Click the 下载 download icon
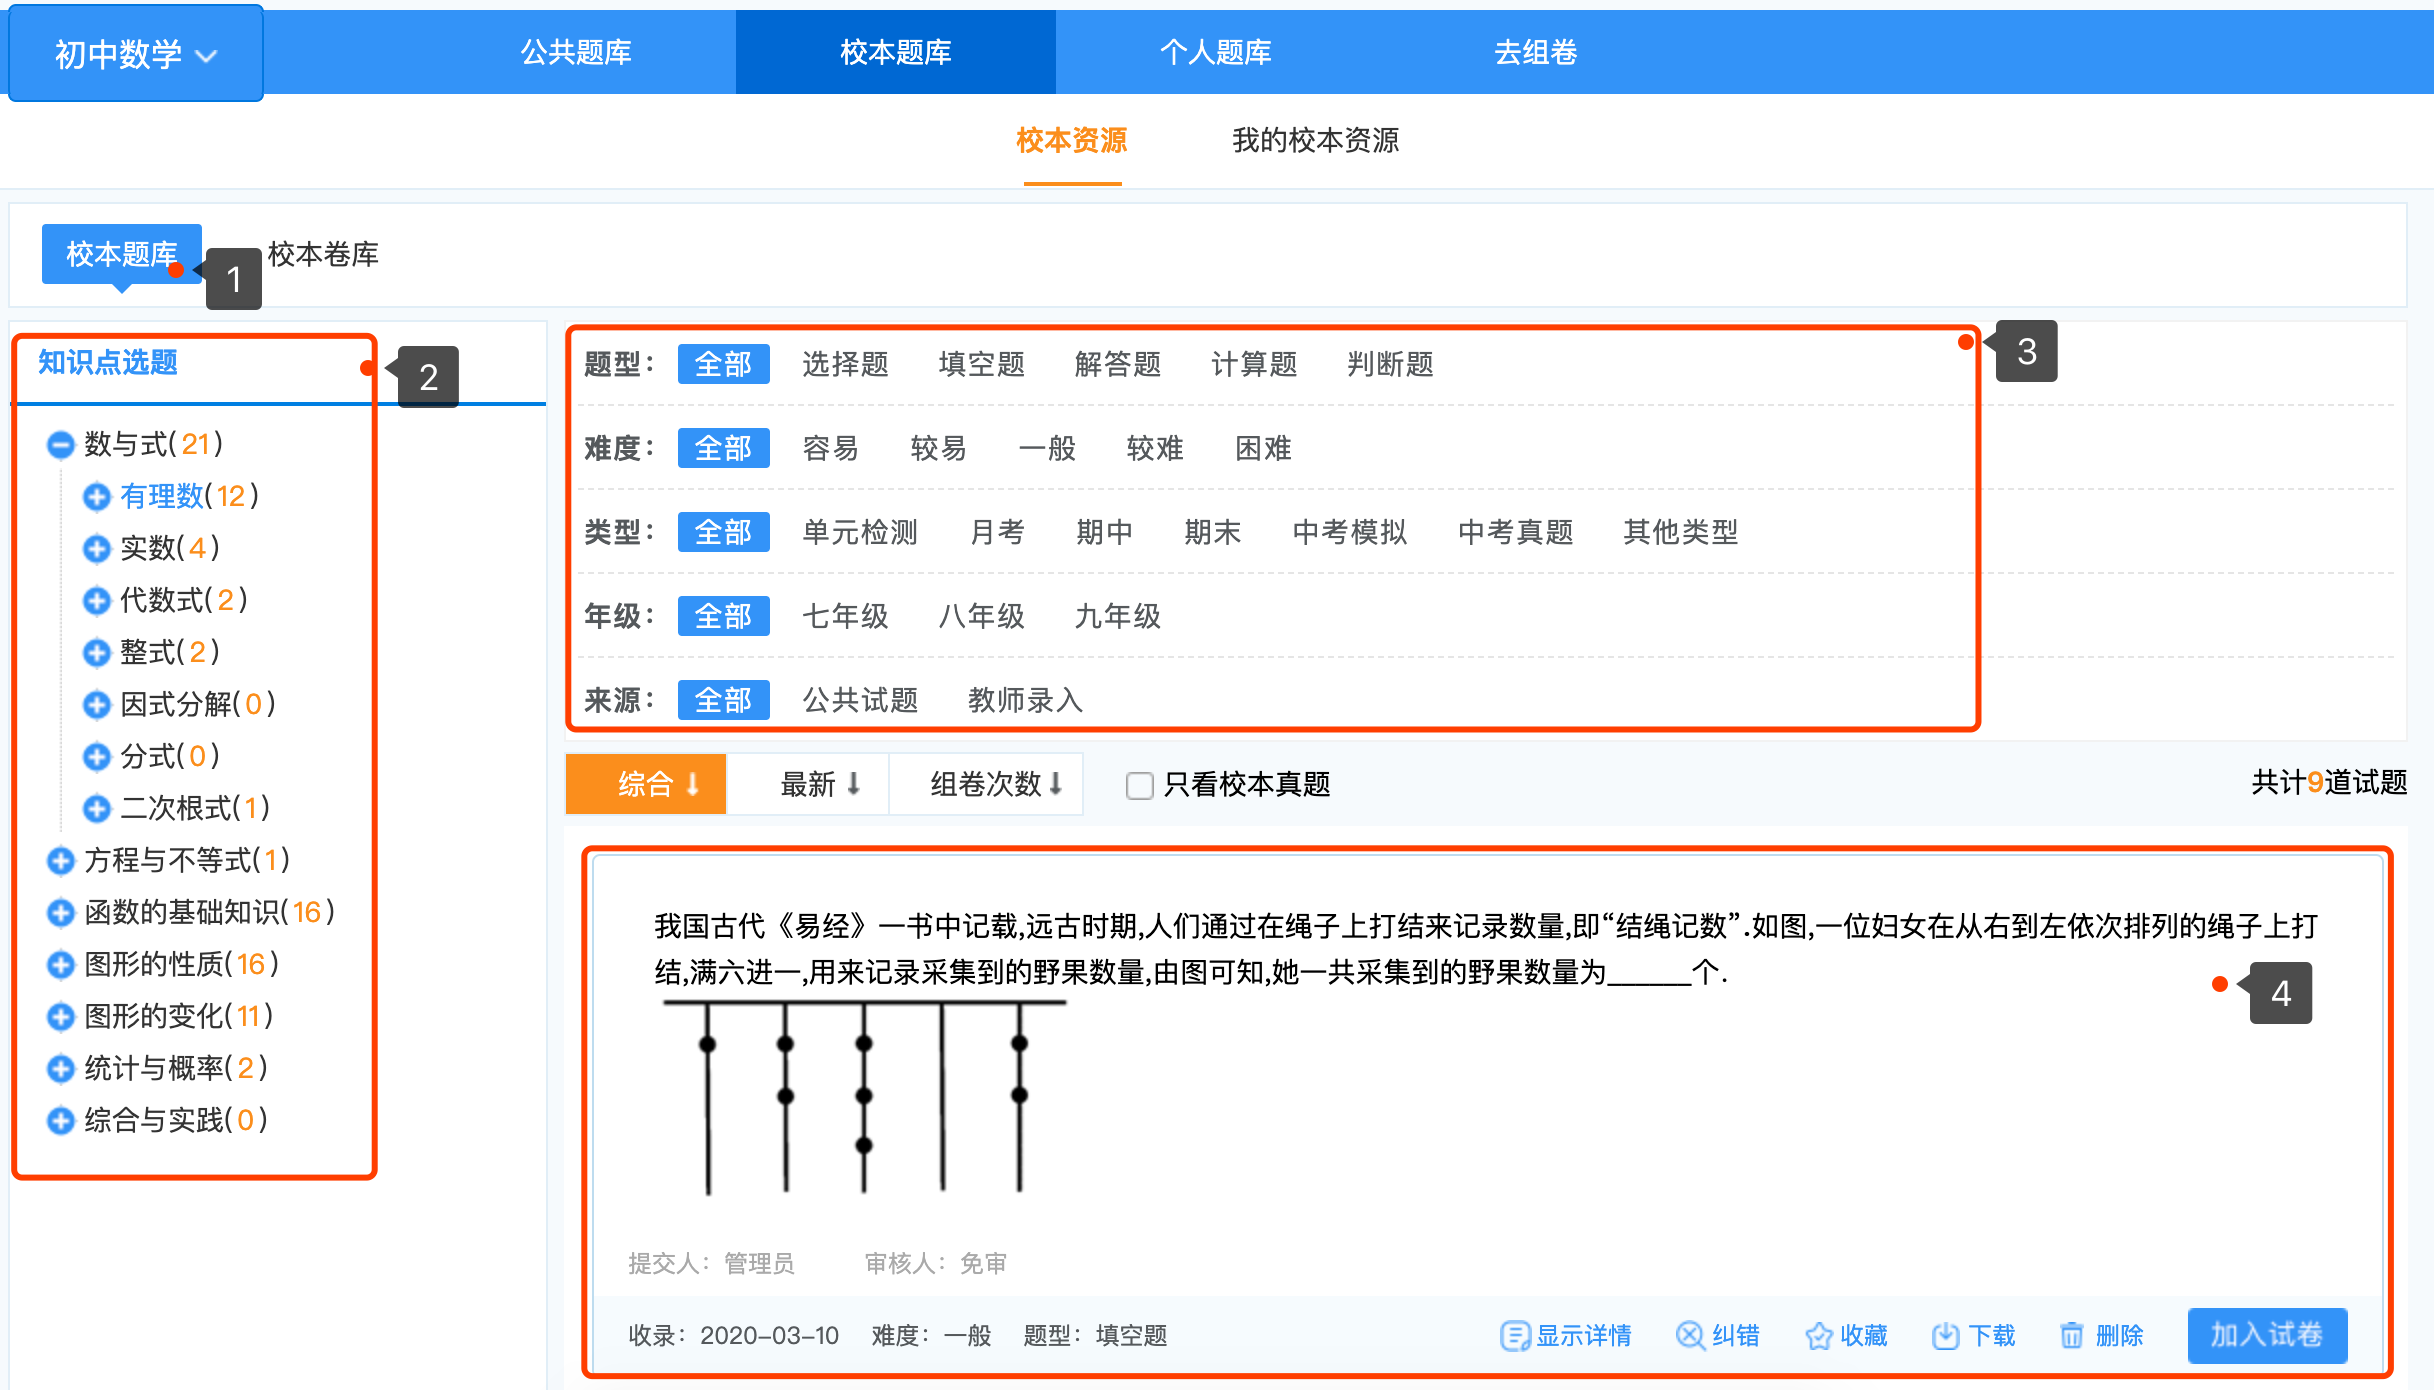Image resolution: width=2434 pixels, height=1390 pixels. (1945, 1335)
